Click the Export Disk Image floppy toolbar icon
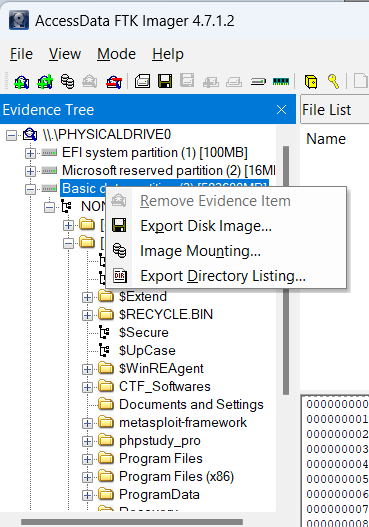 click(x=165, y=81)
